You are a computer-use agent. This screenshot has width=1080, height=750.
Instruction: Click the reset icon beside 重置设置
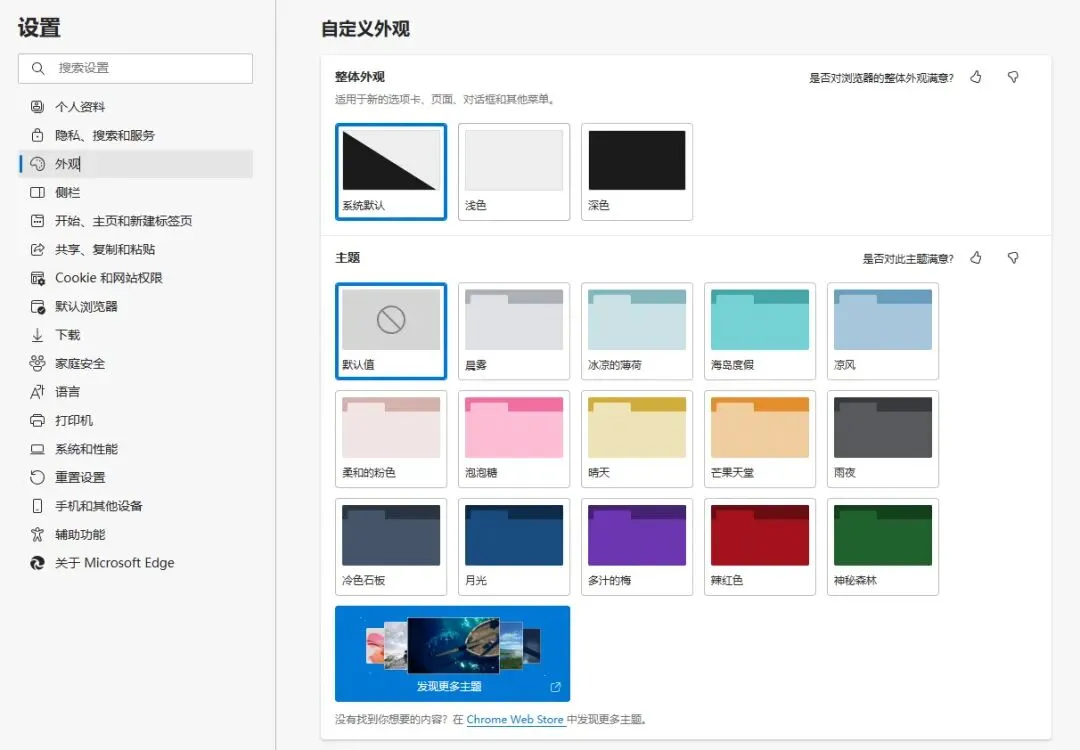(37, 477)
